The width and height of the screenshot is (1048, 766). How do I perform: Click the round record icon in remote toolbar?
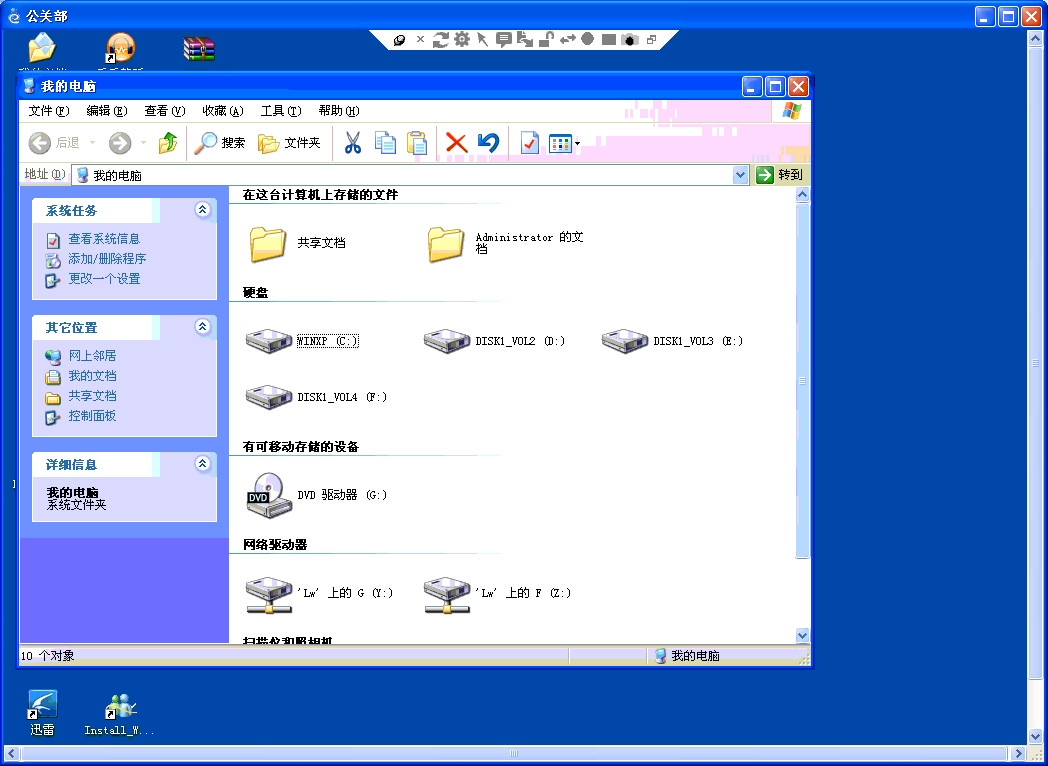(587, 39)
